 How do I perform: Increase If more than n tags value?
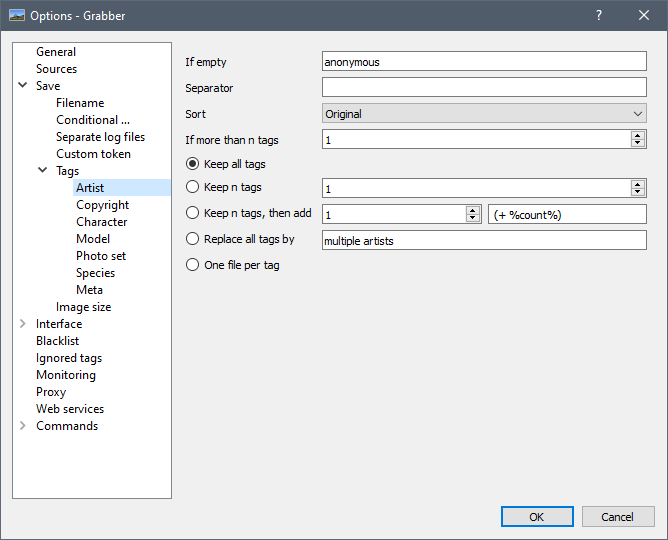637,136
